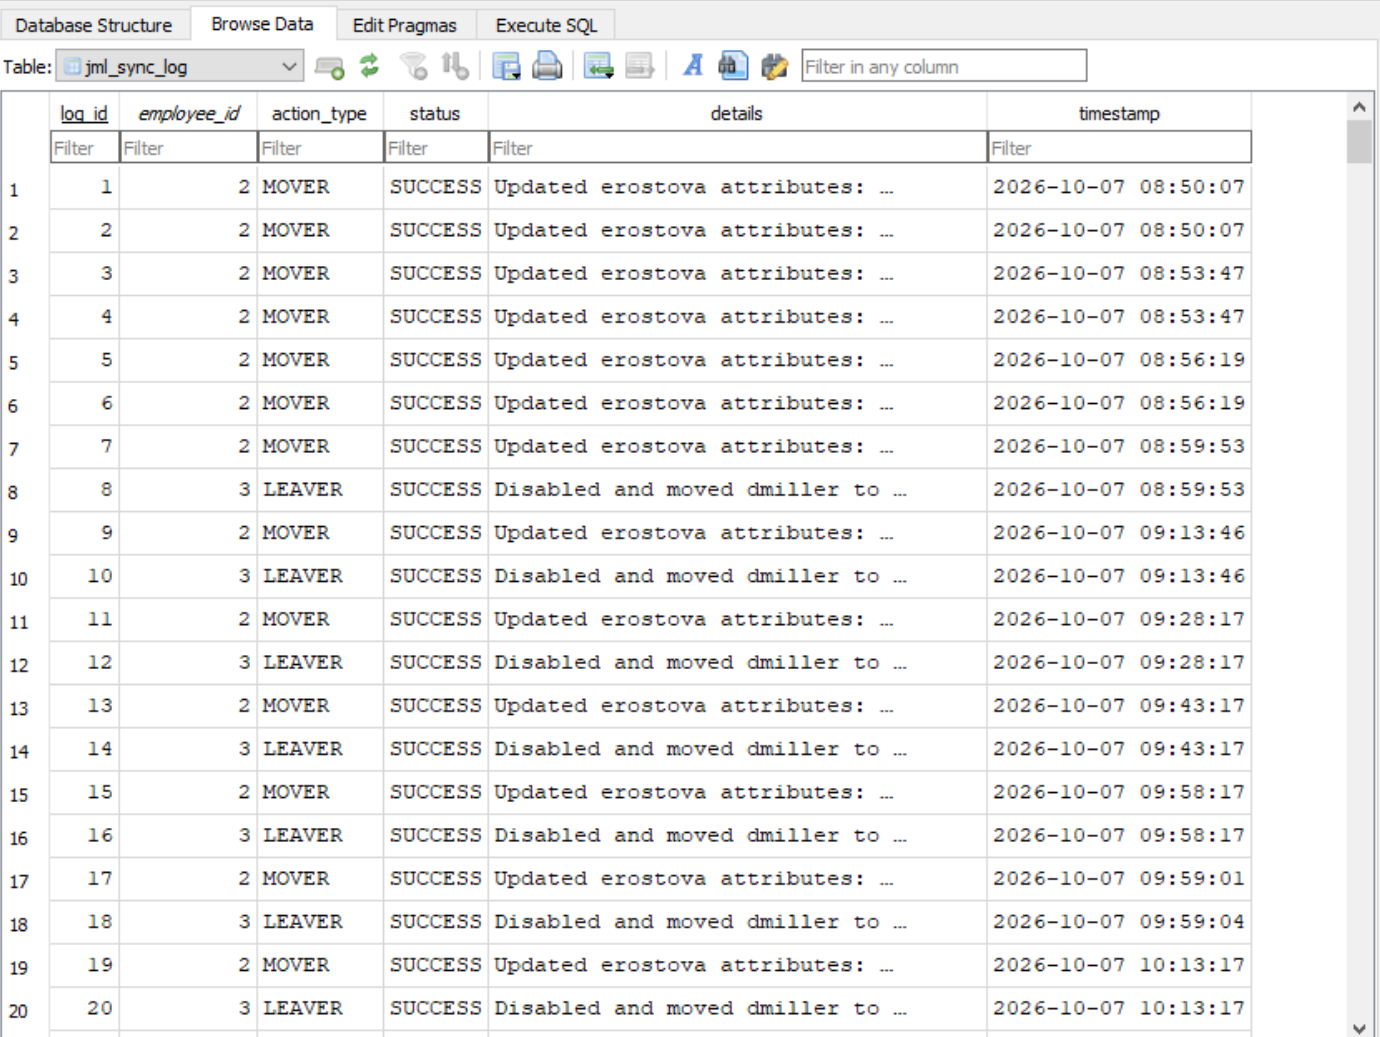Click the action_type filter field
The height and width of the screenshot is (1037, 1380).
click(x=321, y=148)
